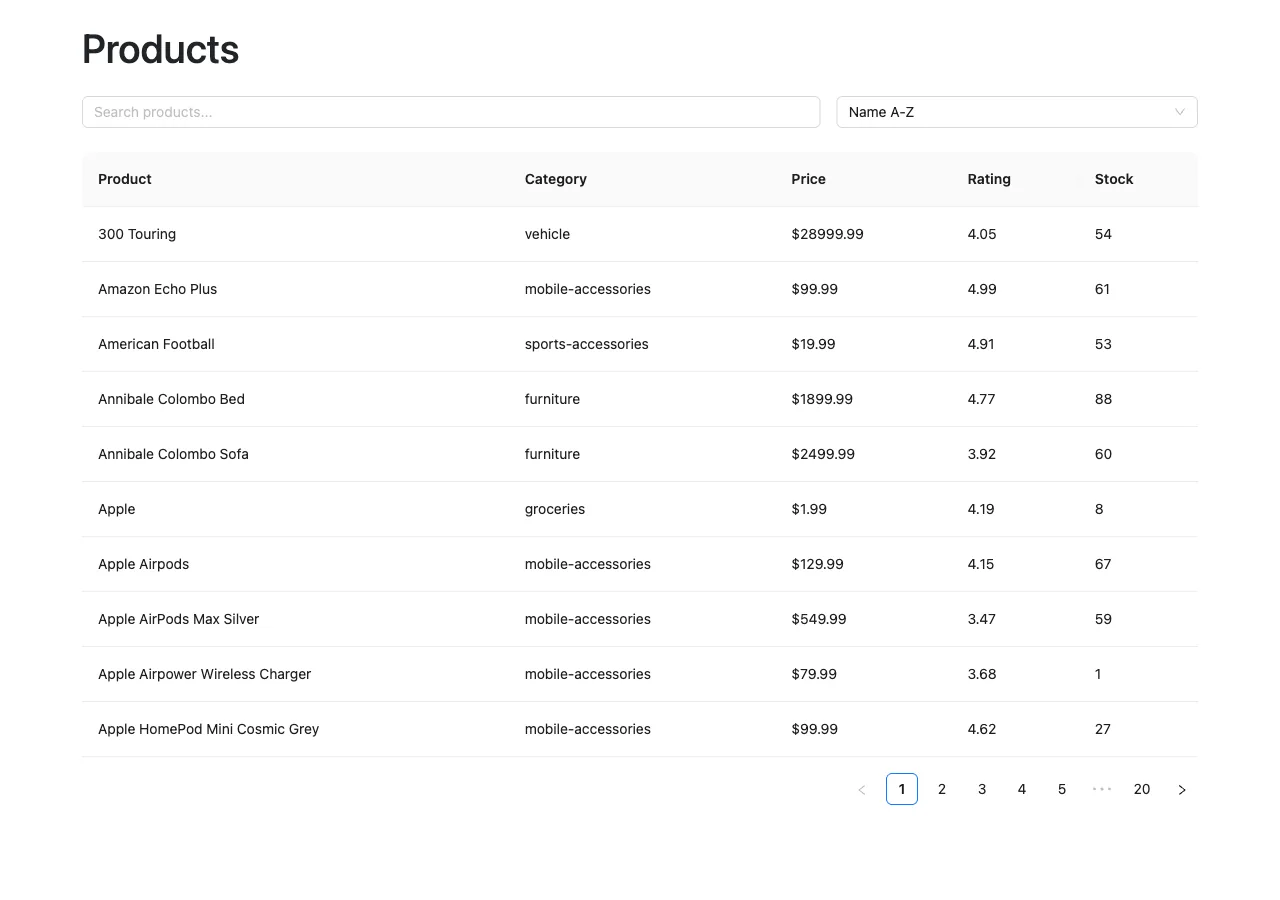Select the 3.47 rating value
Viewport: 1280px width, 900px height.
982,619
